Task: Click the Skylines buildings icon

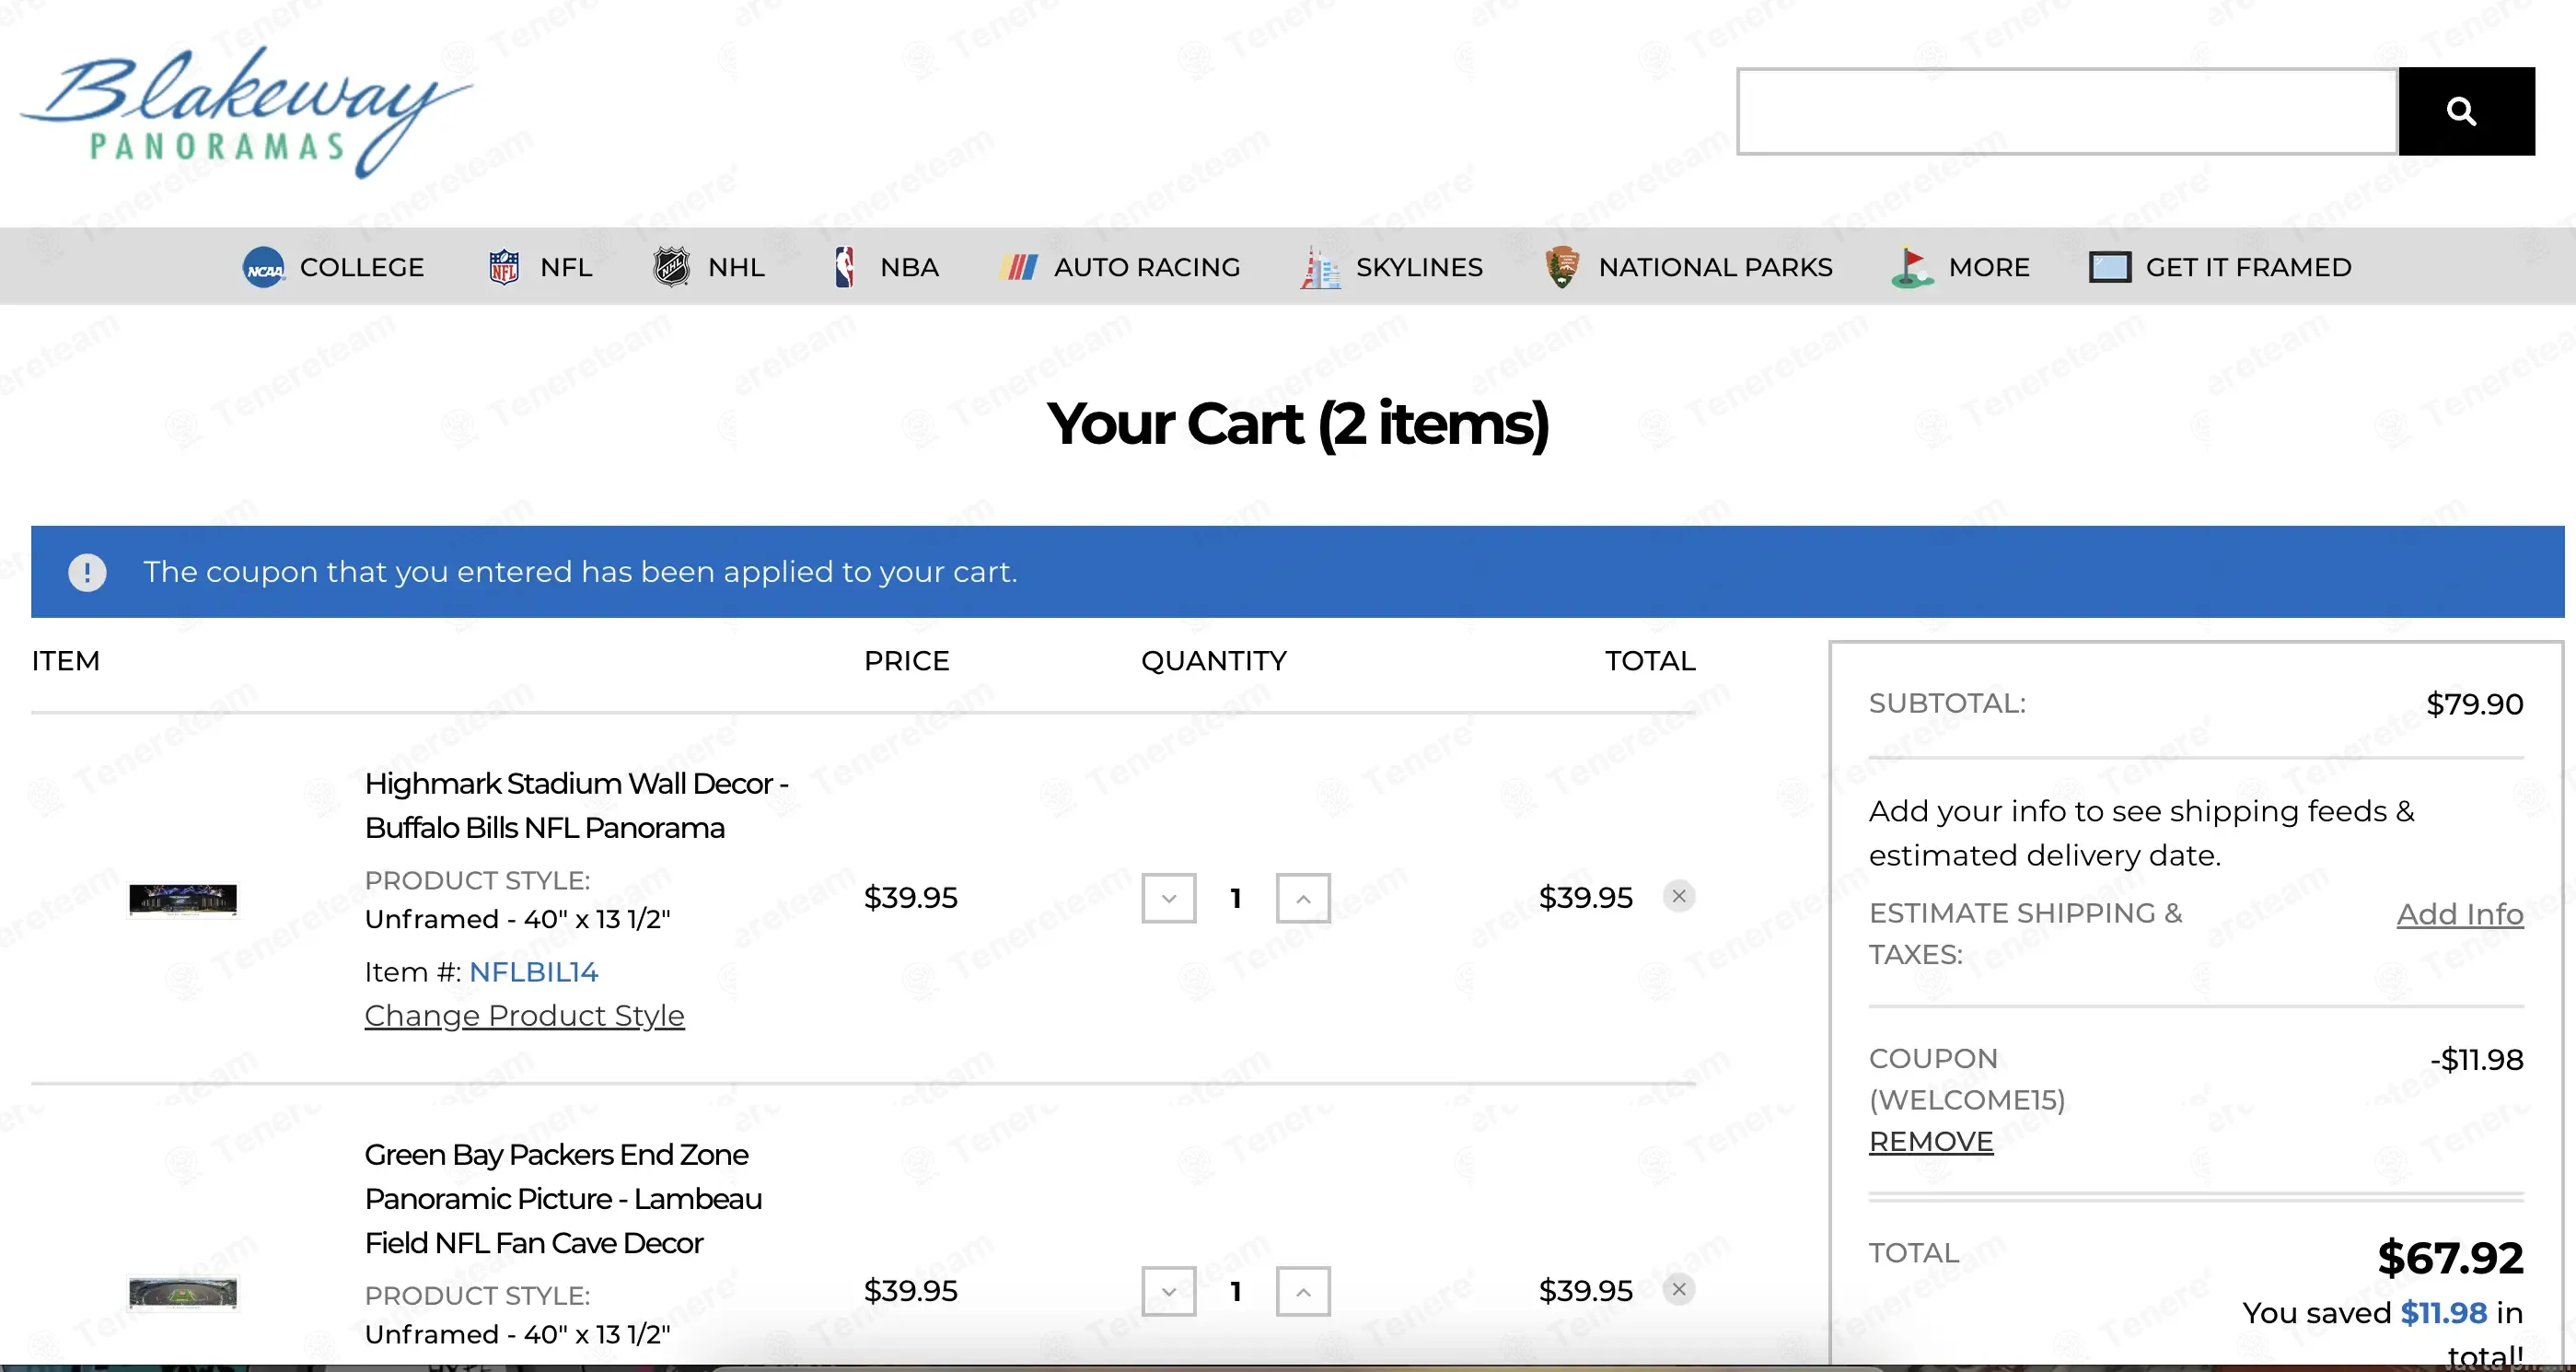Action: click(x=1320, y=267)
